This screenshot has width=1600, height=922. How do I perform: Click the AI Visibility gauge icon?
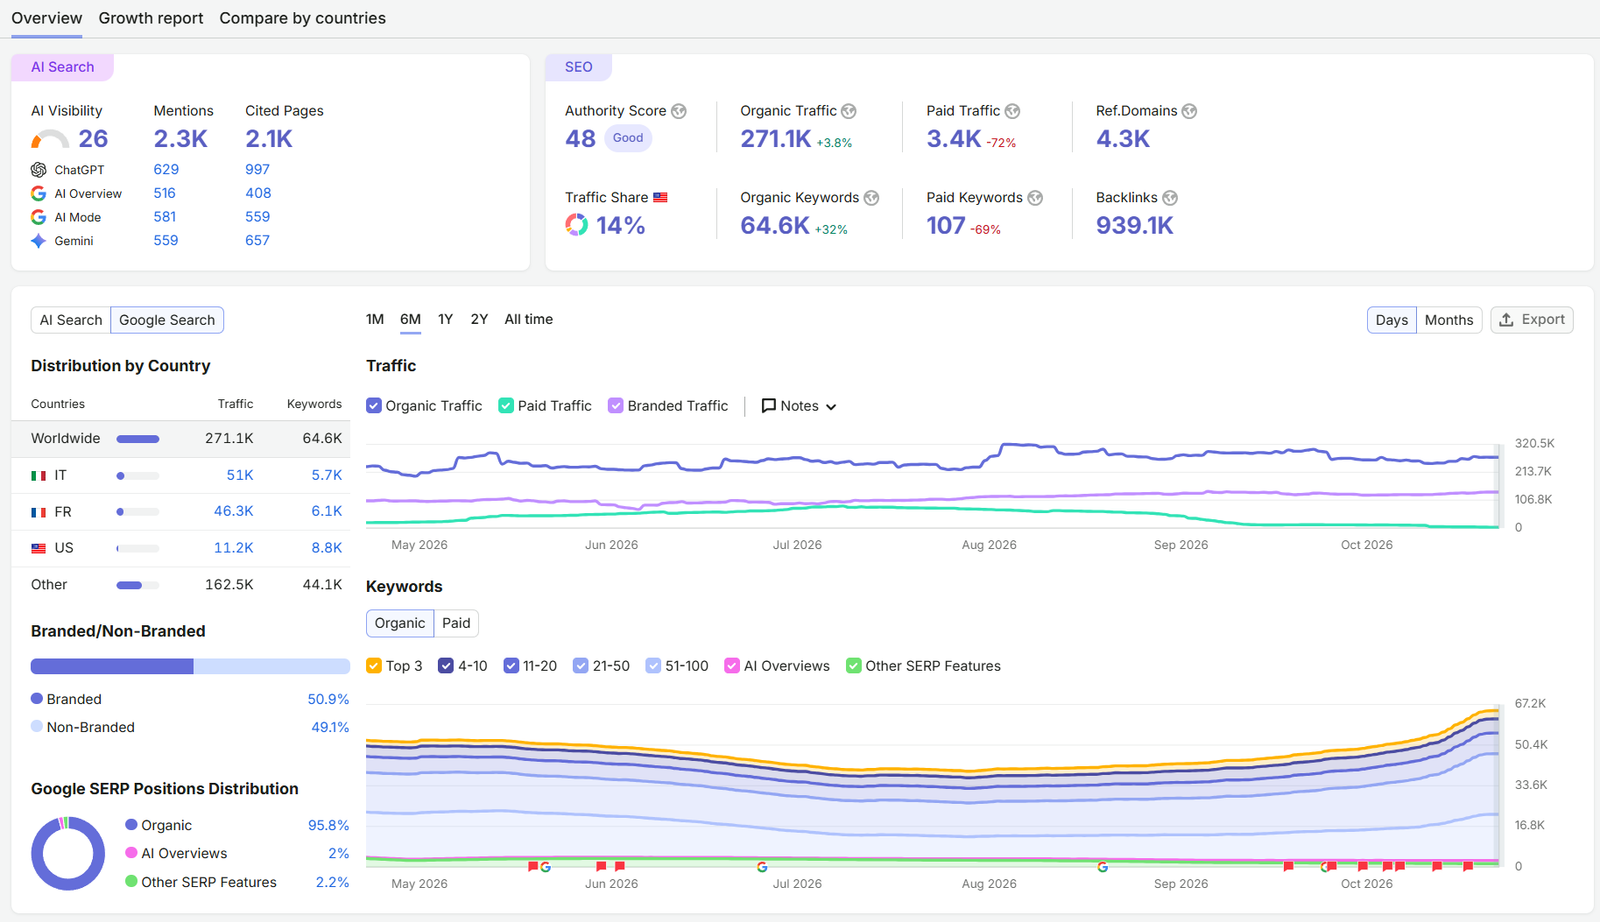coord(50,139)
